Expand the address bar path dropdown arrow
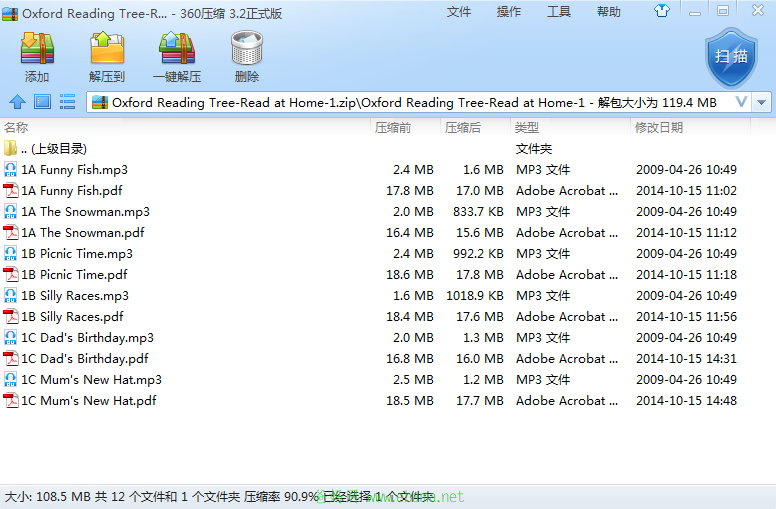 762,102
